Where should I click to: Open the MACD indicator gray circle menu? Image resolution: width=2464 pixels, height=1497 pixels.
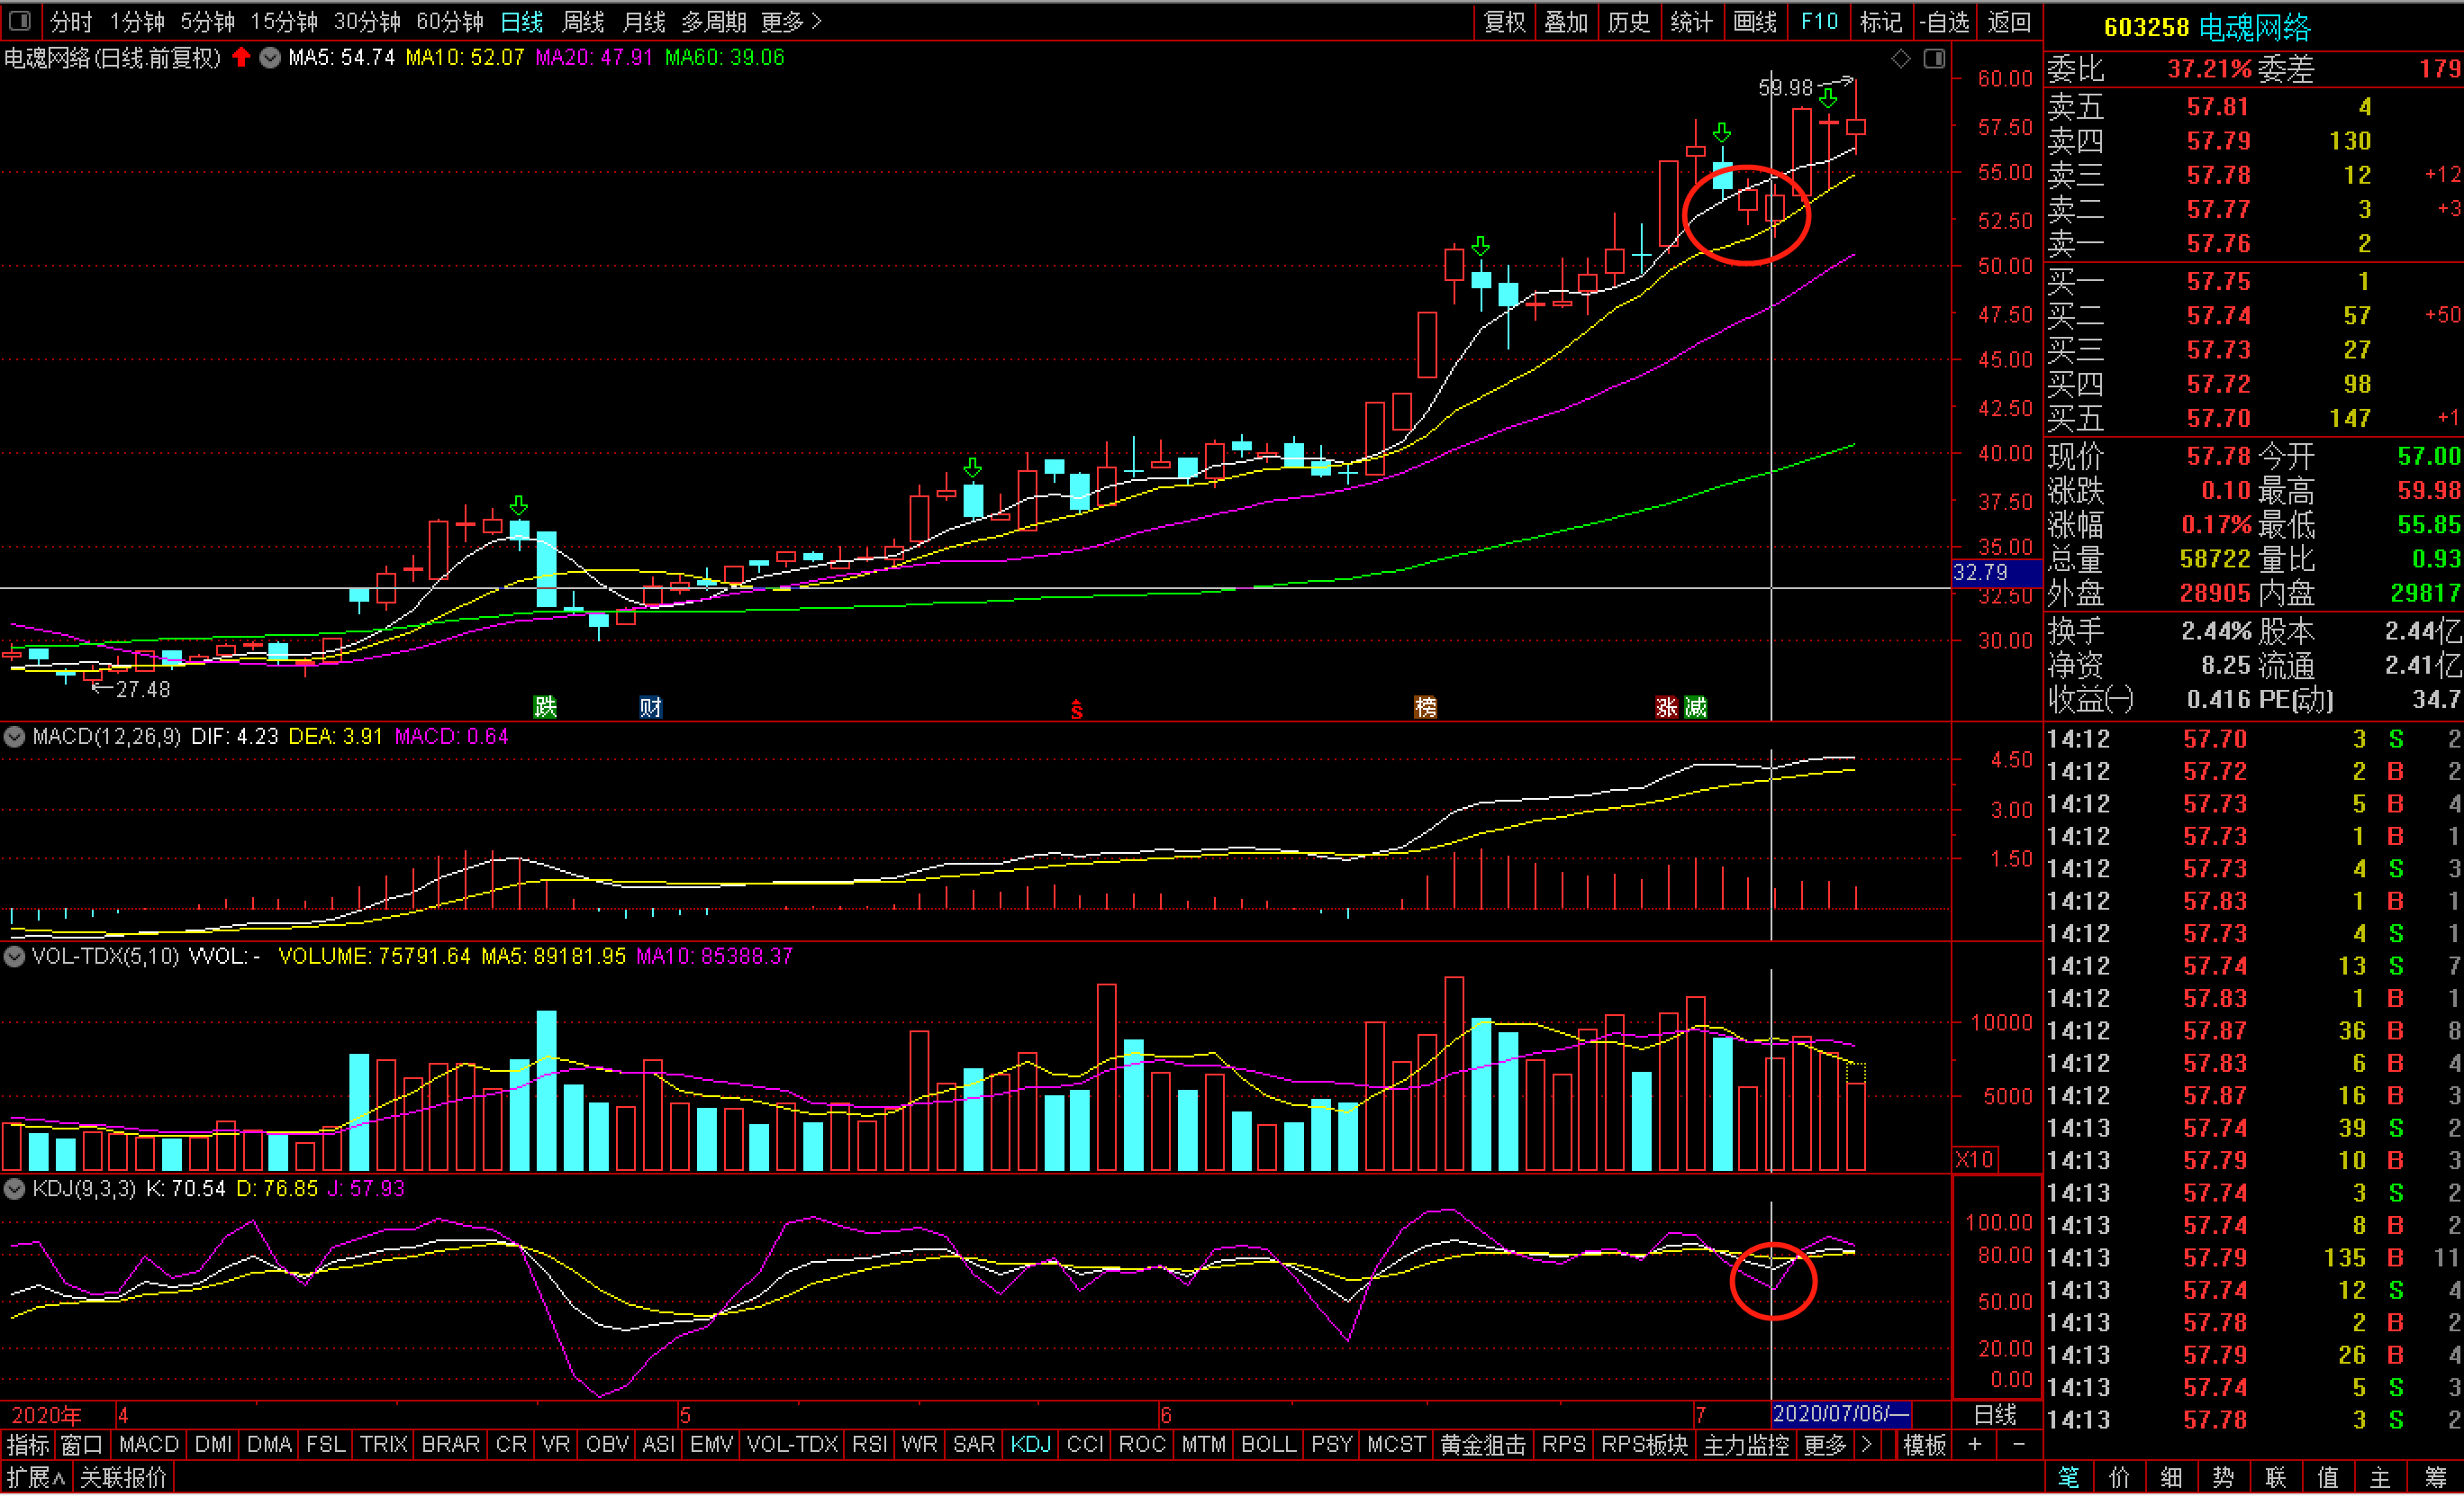(14, 737)
